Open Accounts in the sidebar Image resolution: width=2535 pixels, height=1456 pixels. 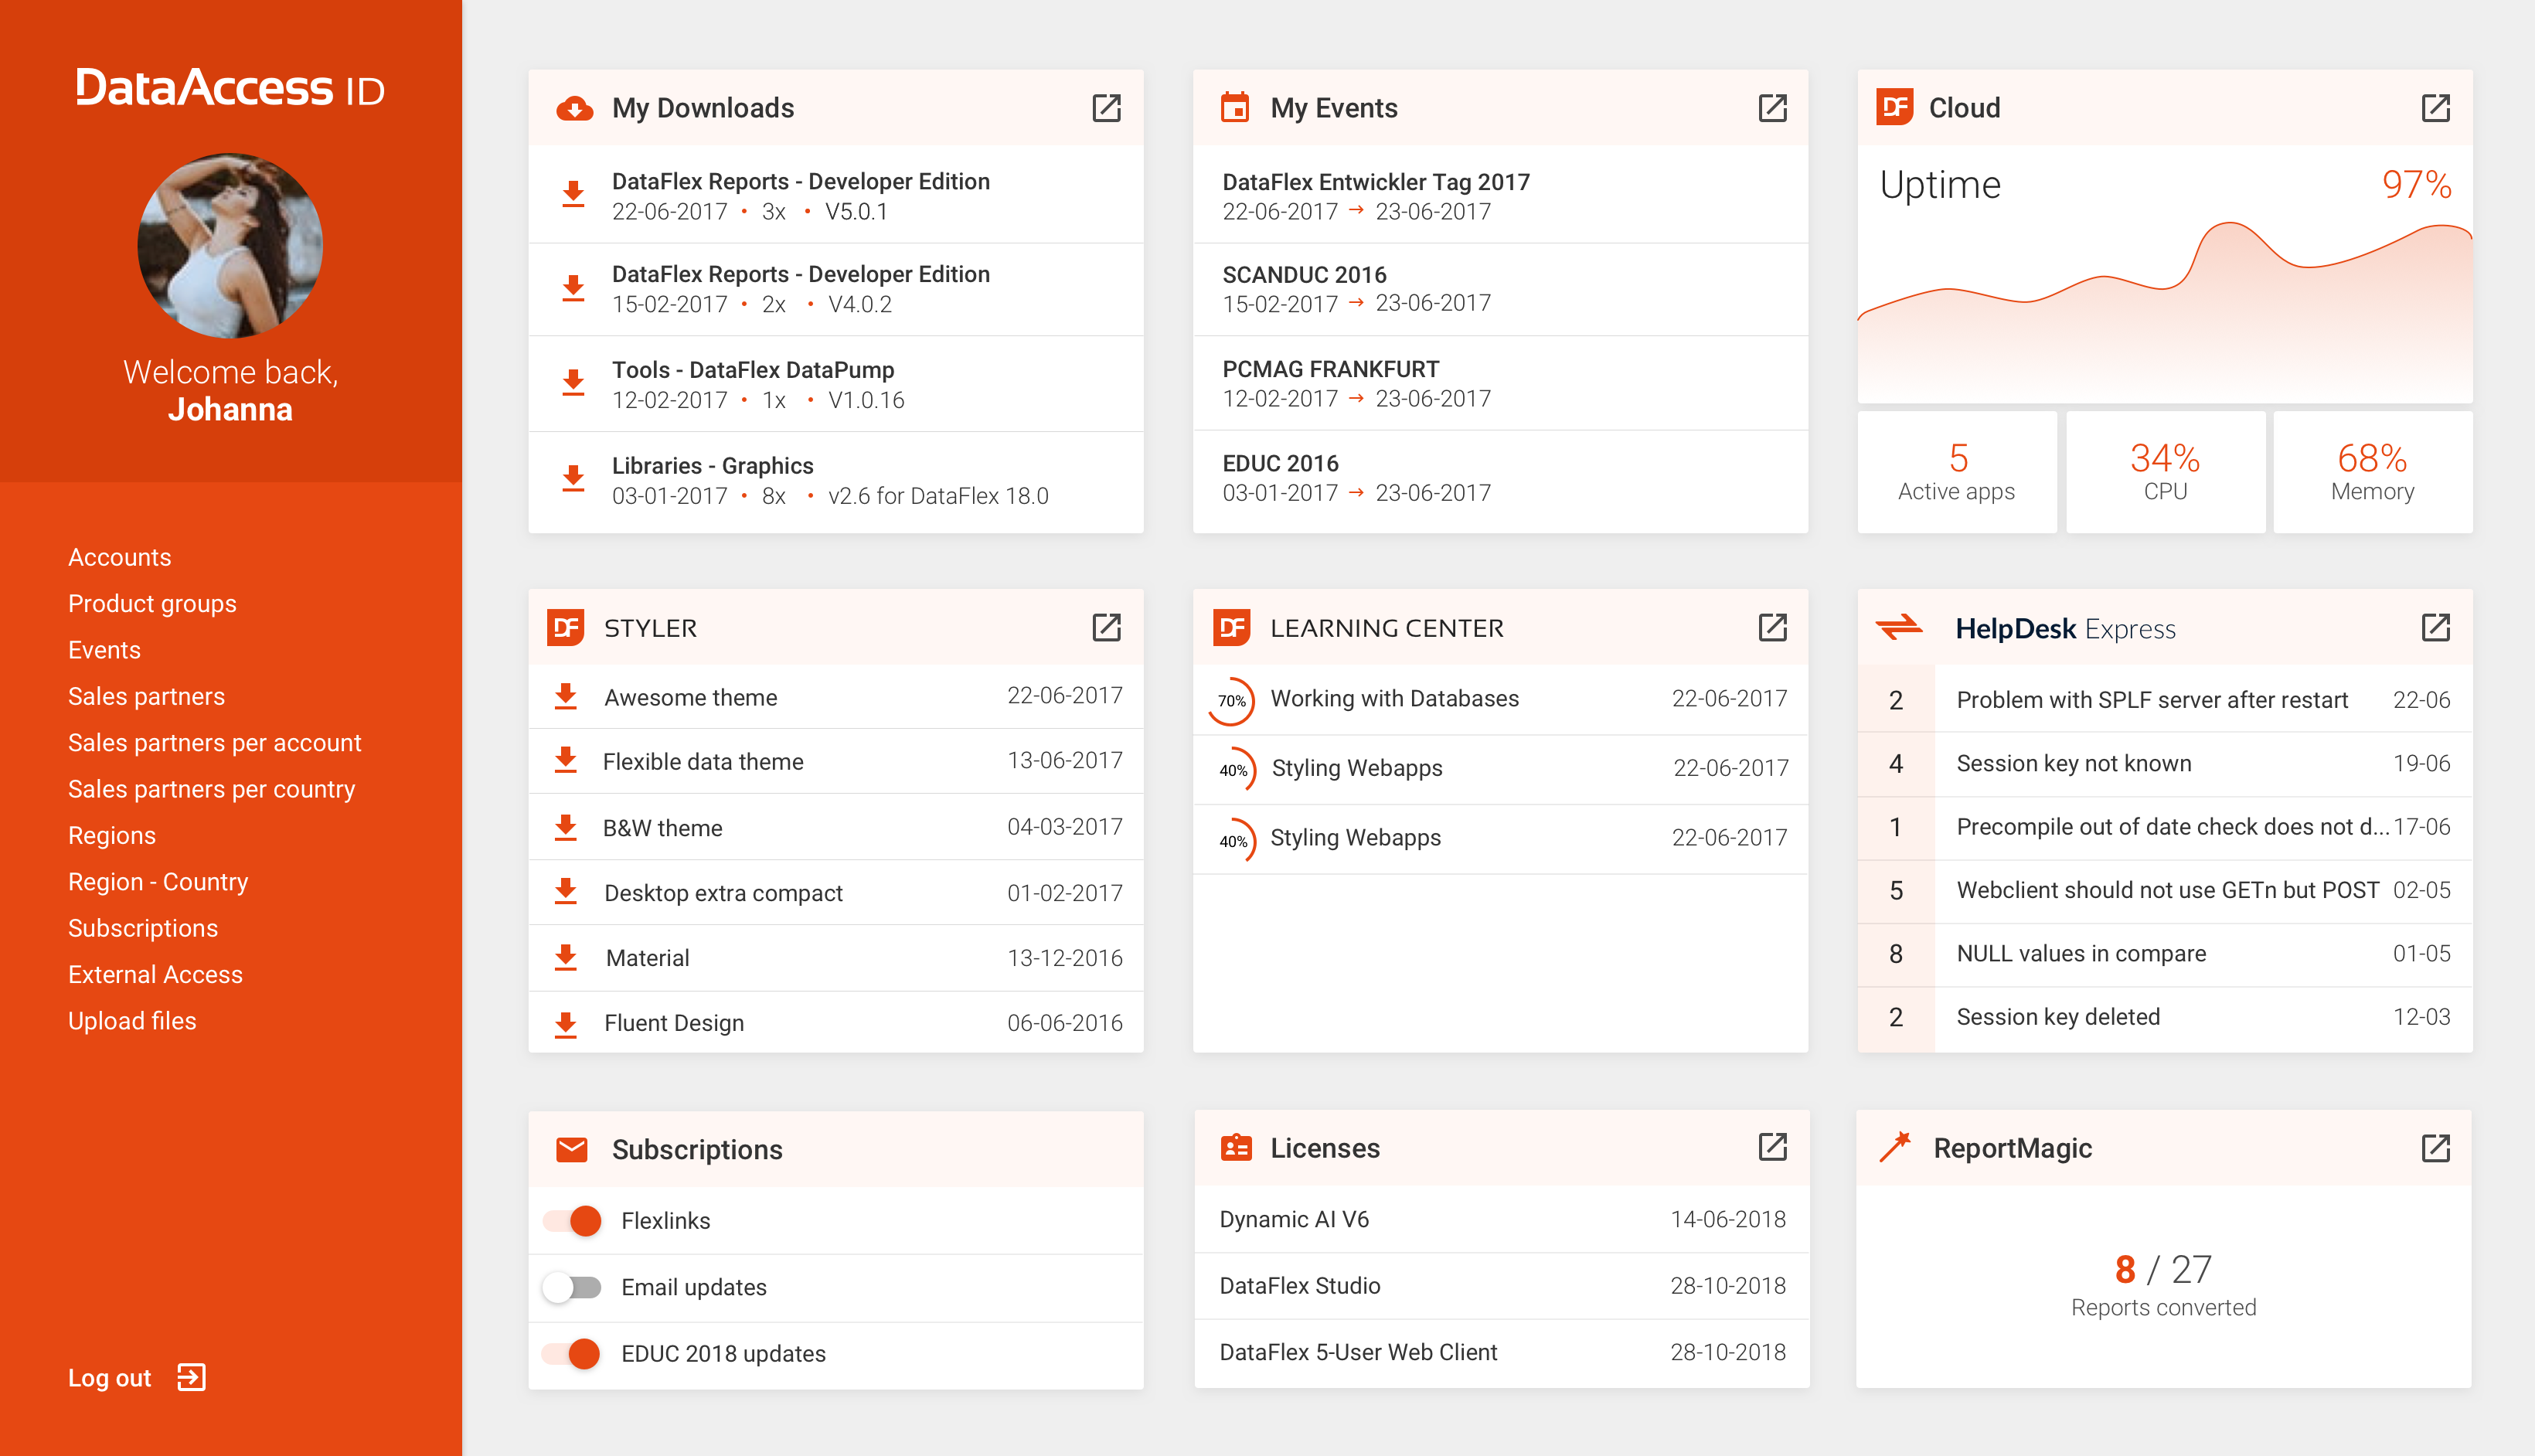pos(119,557)
